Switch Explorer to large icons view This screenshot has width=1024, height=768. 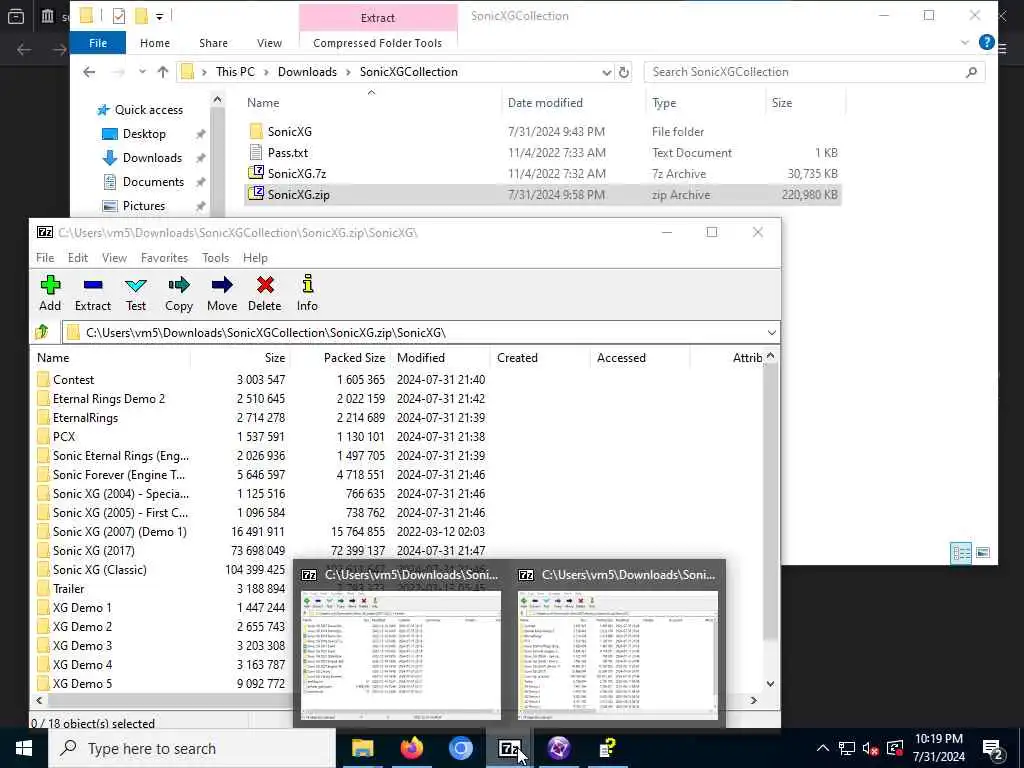click(x=983, y=553)
